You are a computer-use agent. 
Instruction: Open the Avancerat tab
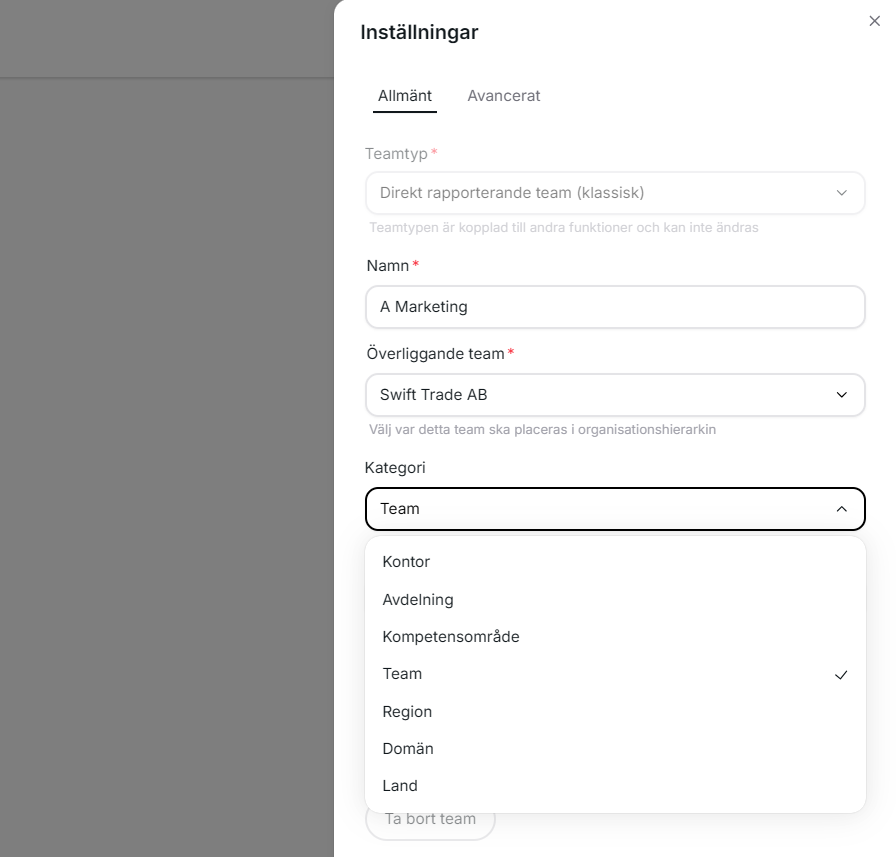pos(504,96)
